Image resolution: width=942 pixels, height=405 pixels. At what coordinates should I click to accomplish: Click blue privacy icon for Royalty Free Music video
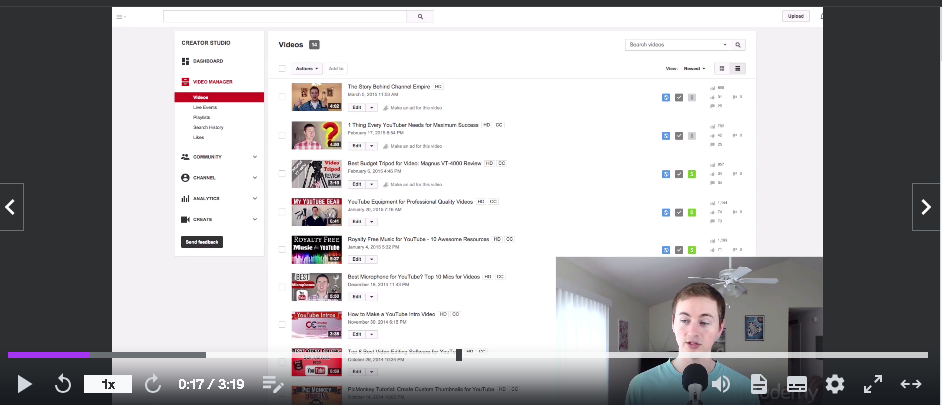coord(666,250)
